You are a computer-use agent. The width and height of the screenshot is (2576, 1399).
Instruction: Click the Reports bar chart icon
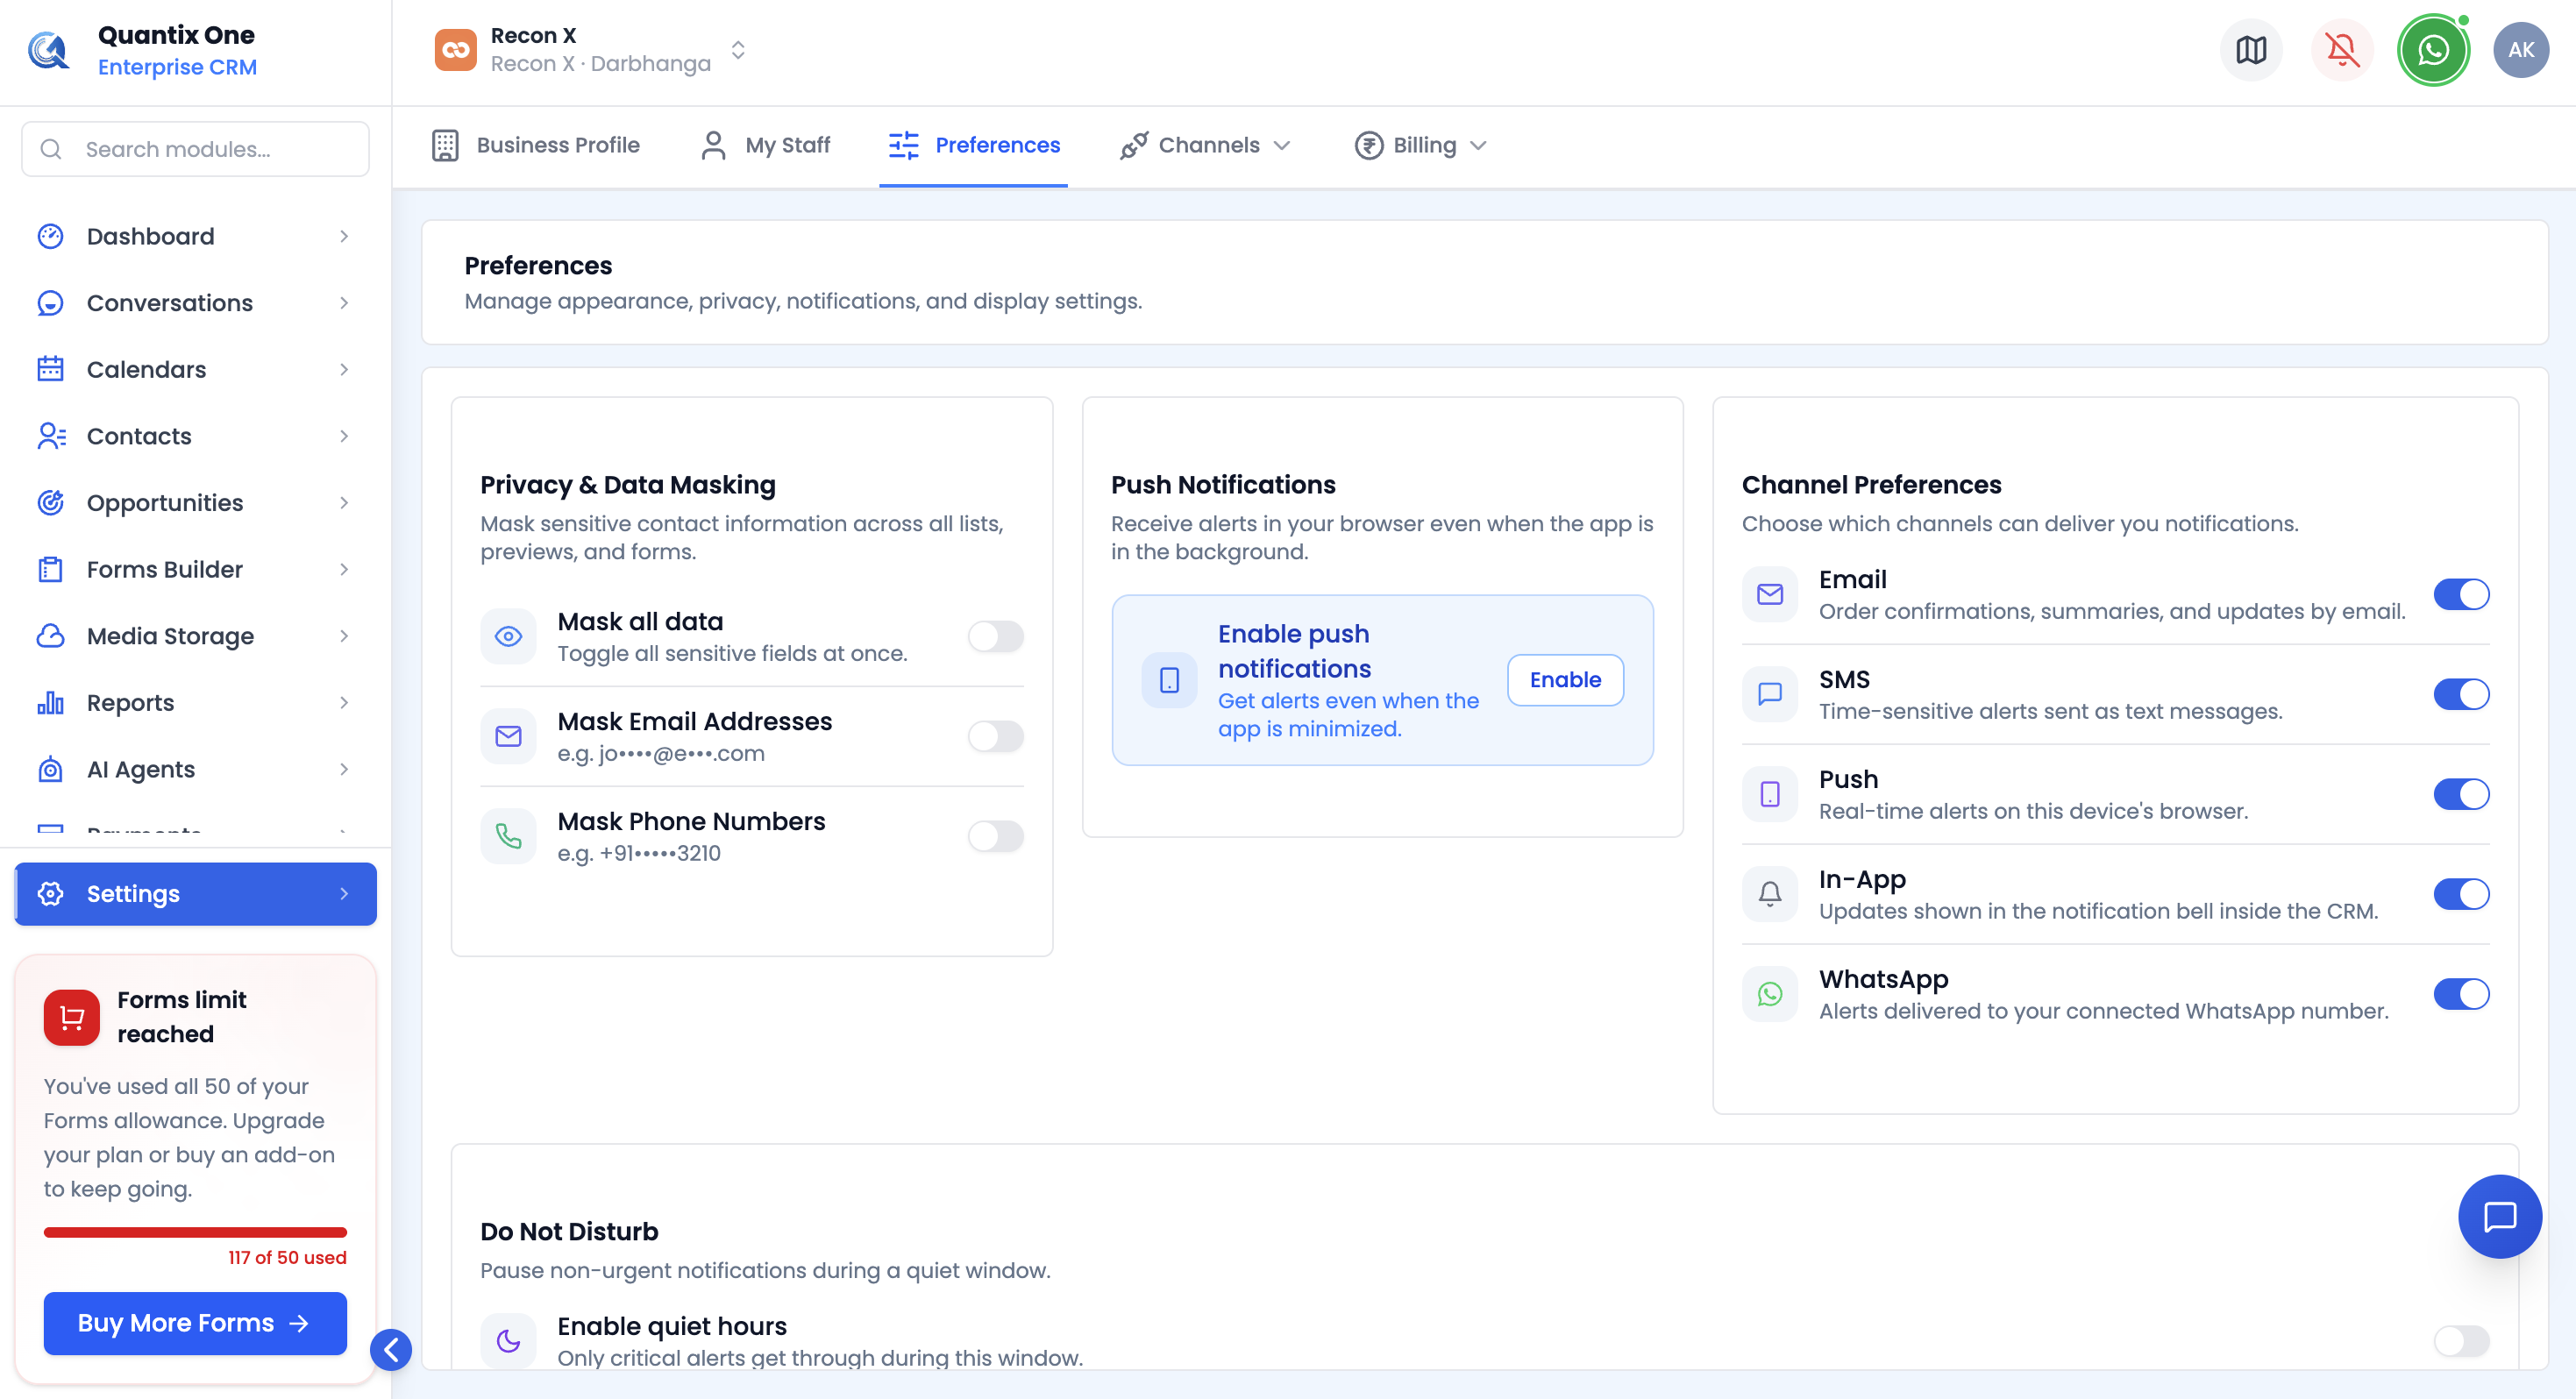pos(51,703)
